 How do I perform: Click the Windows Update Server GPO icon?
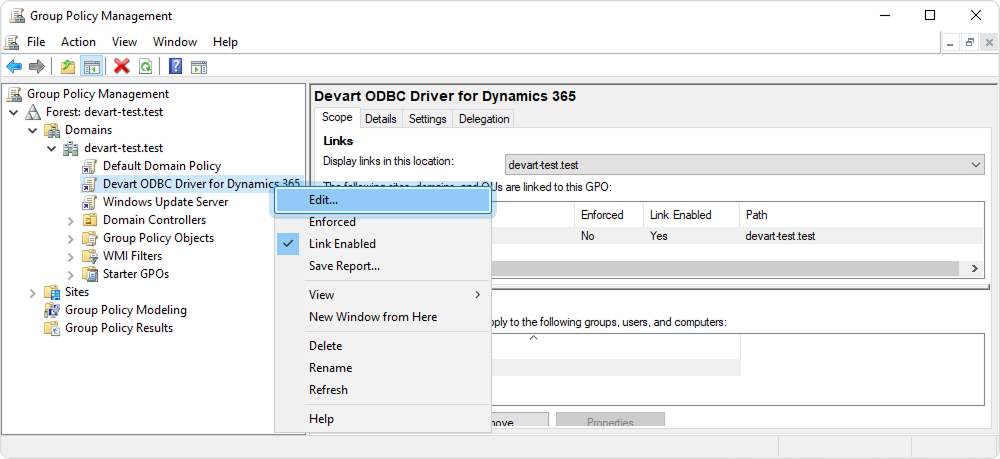click(x=89, y=202)
